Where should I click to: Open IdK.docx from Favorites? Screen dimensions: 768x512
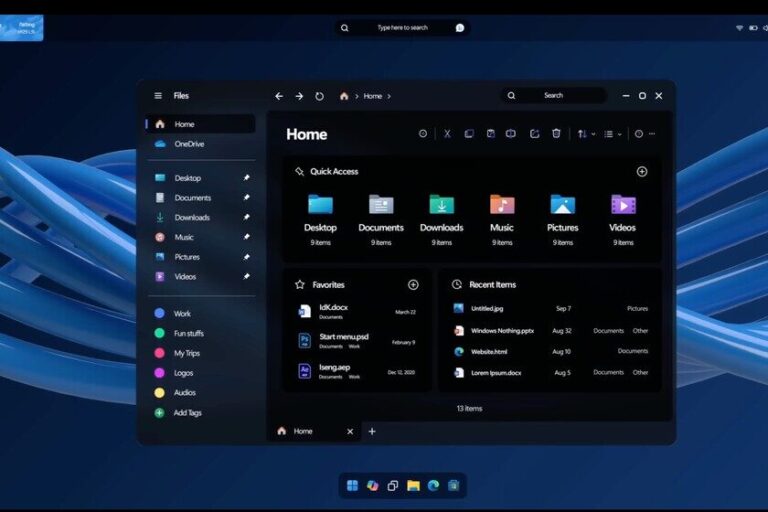pos(357,311)
